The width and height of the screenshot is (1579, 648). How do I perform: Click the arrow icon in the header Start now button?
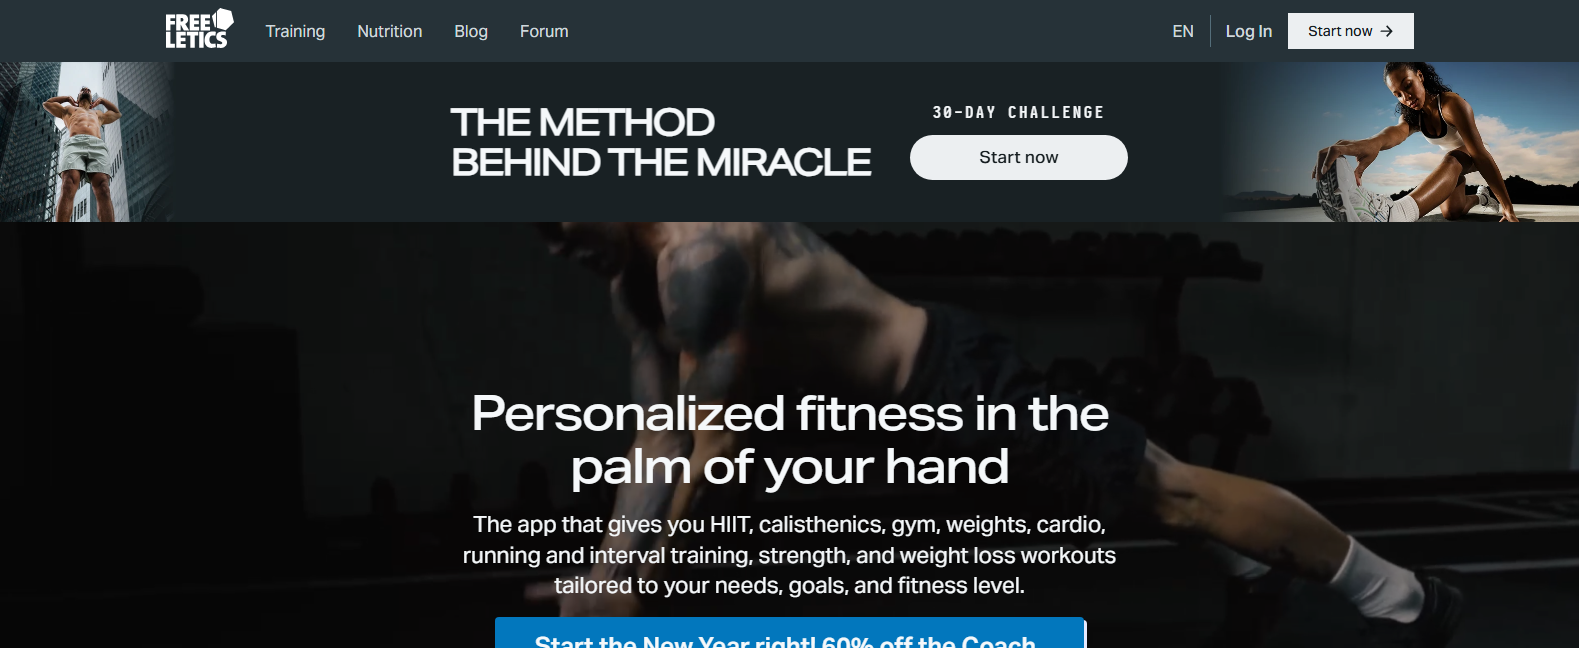(1386, 31)
